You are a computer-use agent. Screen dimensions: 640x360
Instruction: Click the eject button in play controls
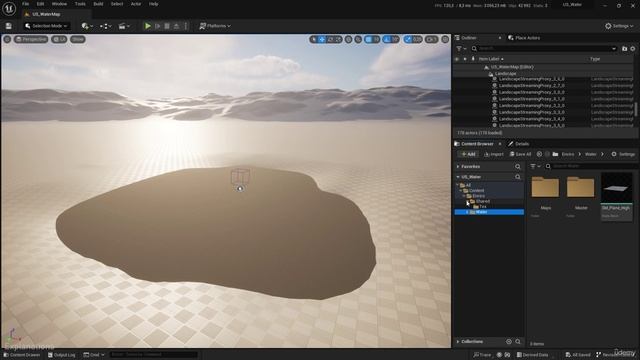176,26
